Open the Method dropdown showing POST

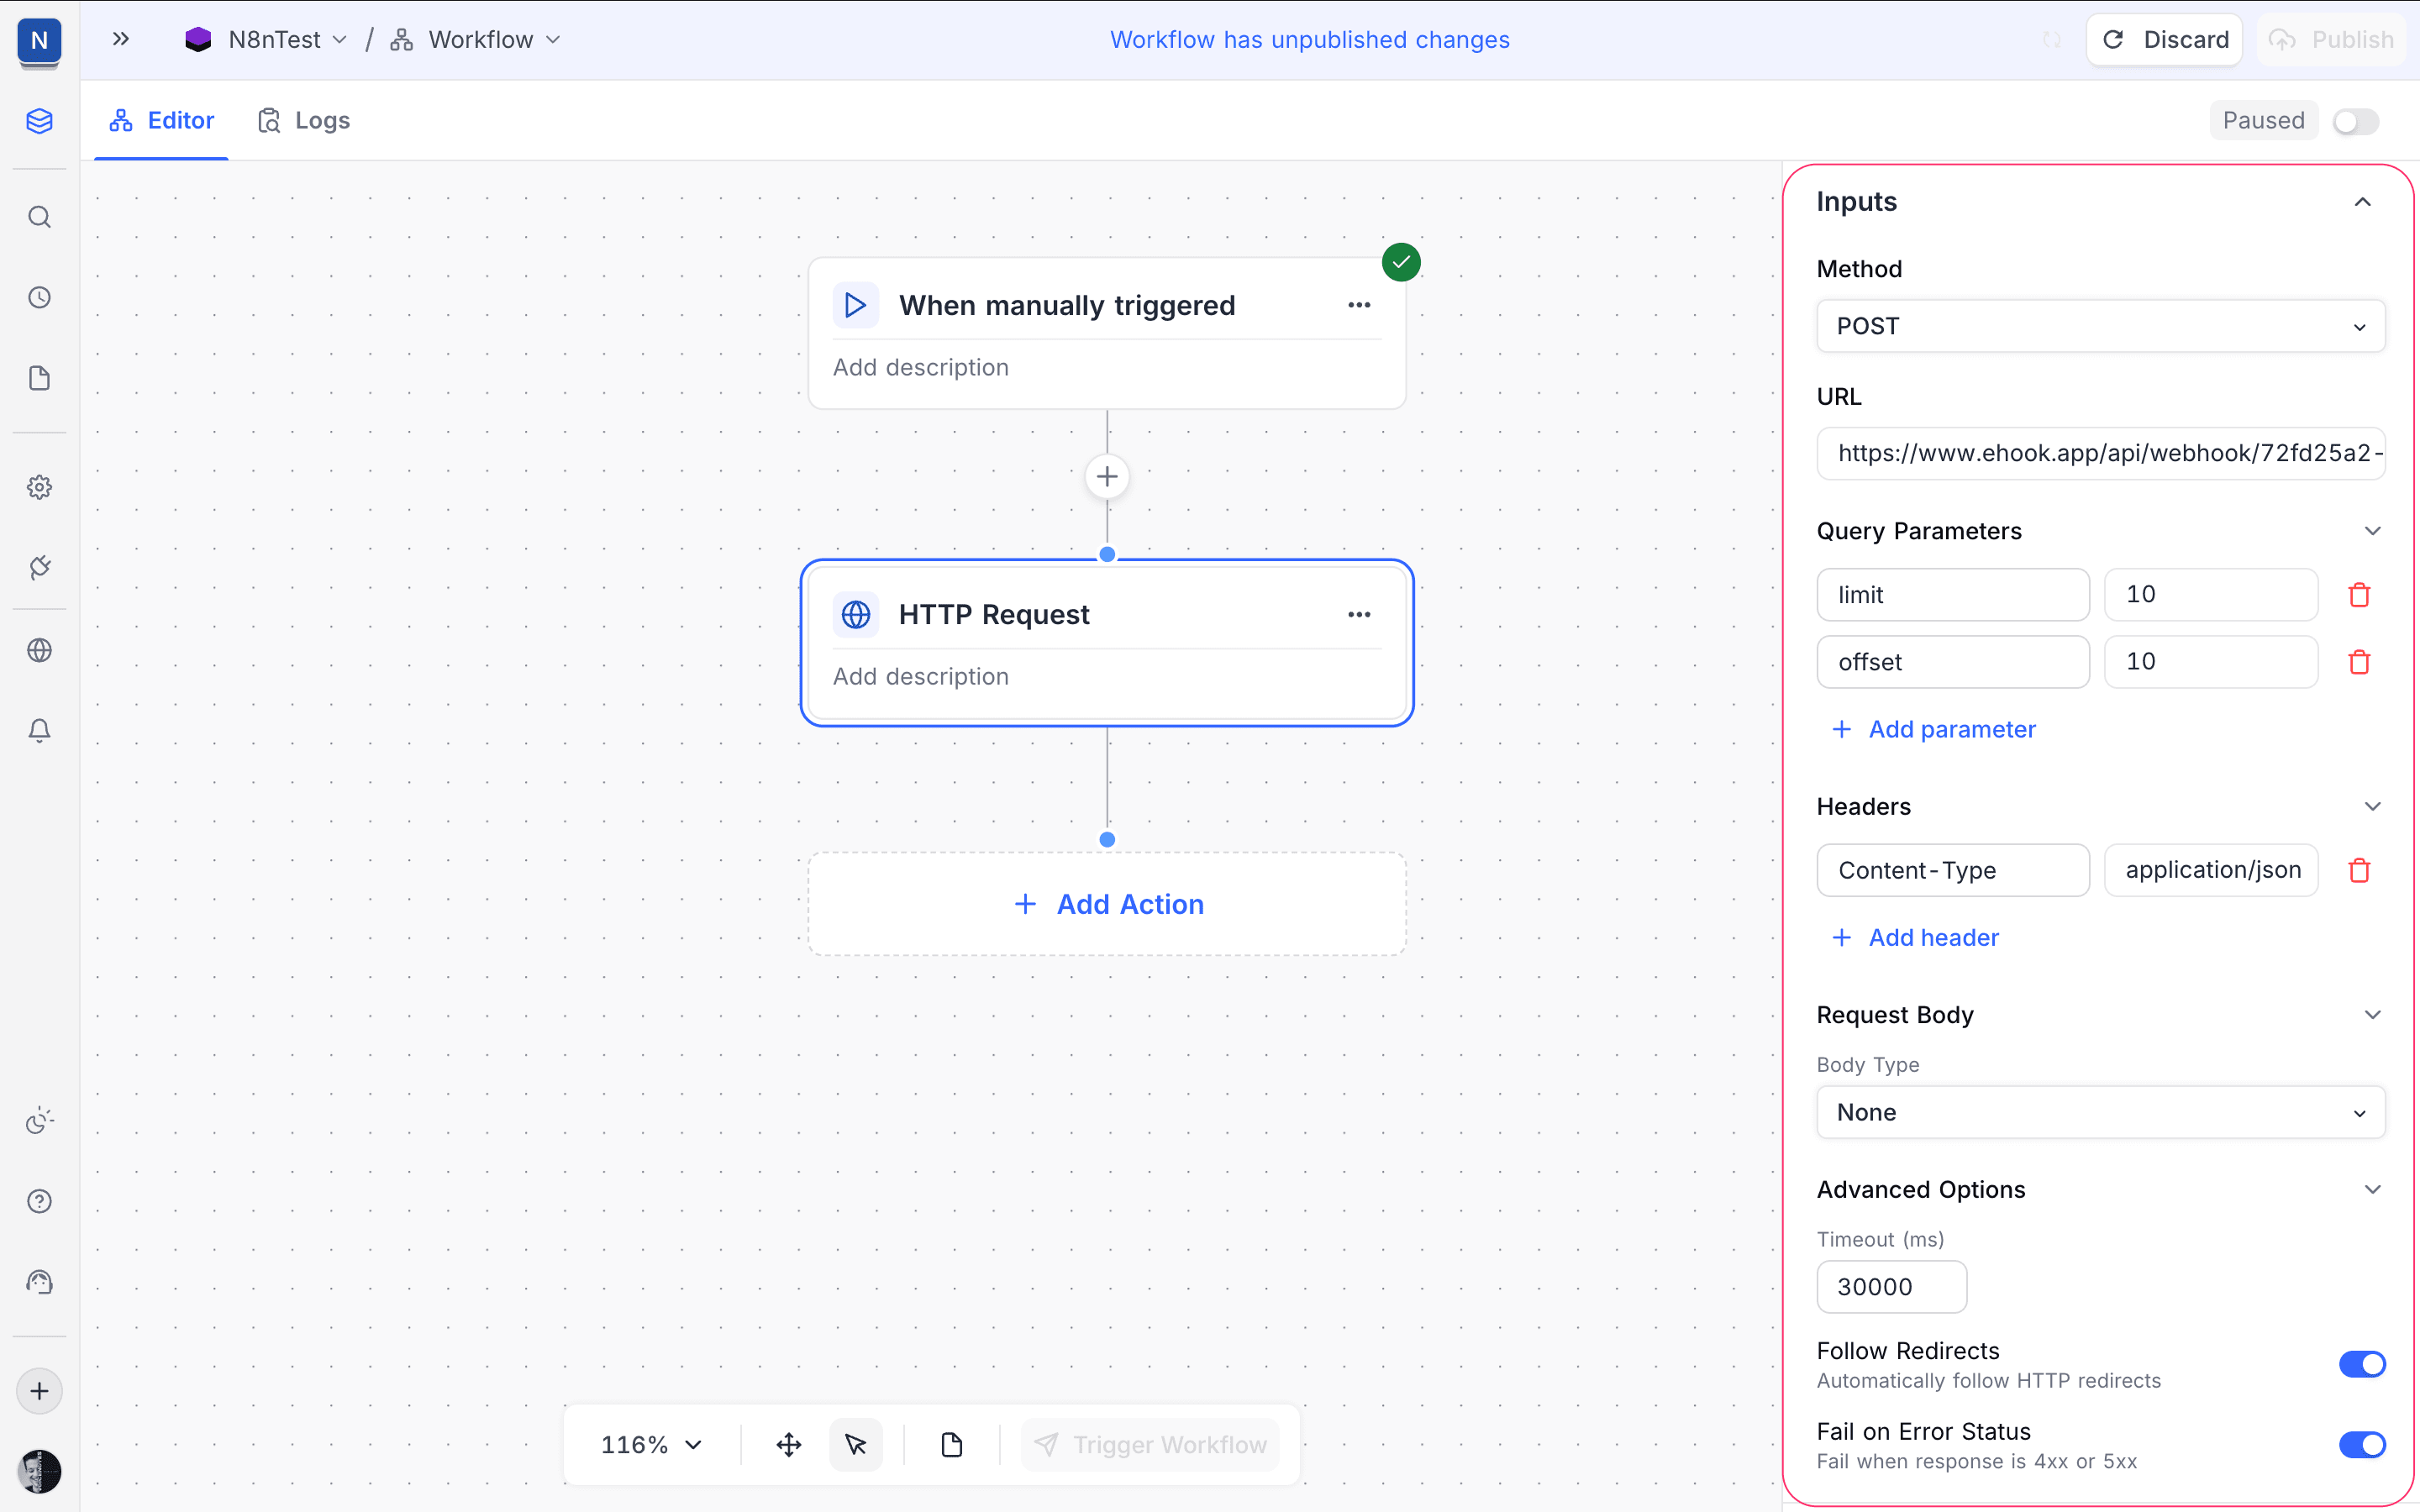click(x=2100, y=326)
